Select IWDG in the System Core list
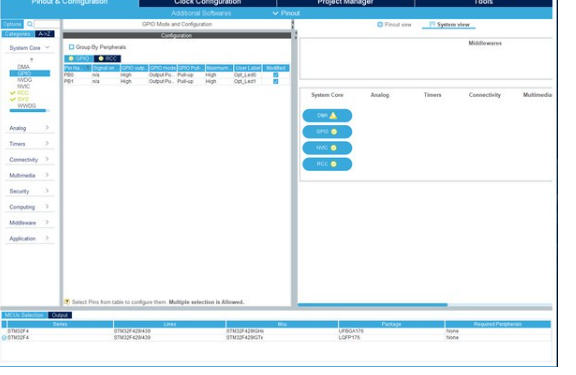The height and width of the screenshot is (375, 576). pyautogui.click(x=24, y=80)
